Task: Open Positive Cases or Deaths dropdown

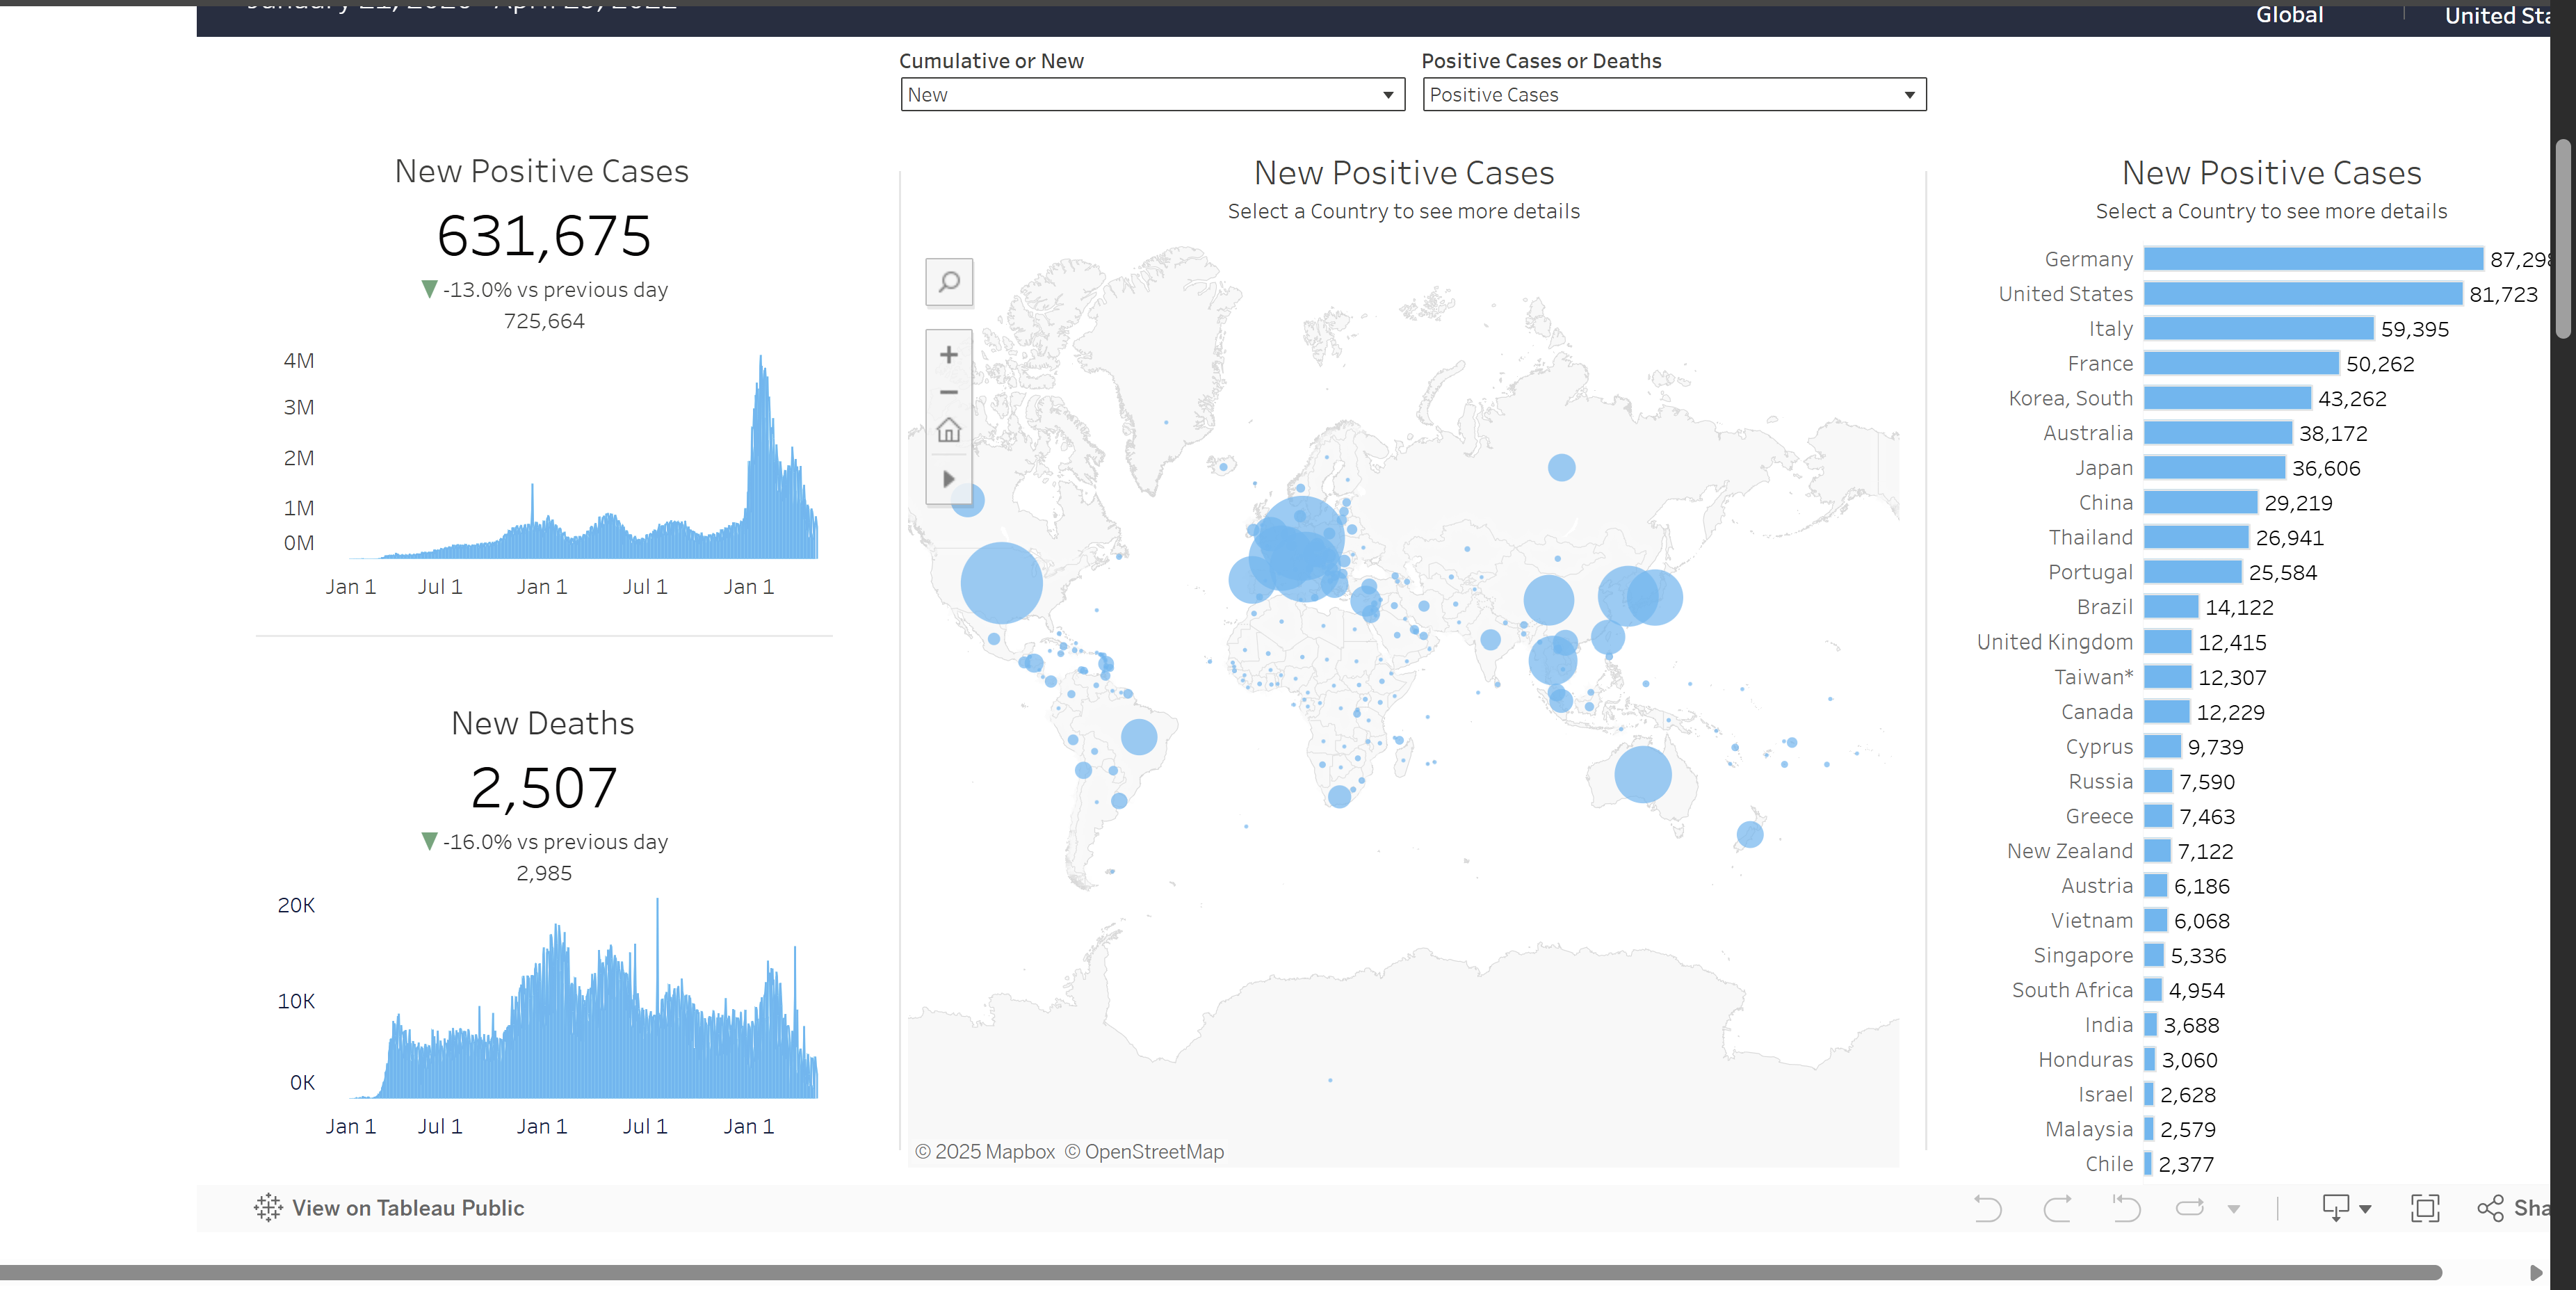Action: tap(1673, 95)
